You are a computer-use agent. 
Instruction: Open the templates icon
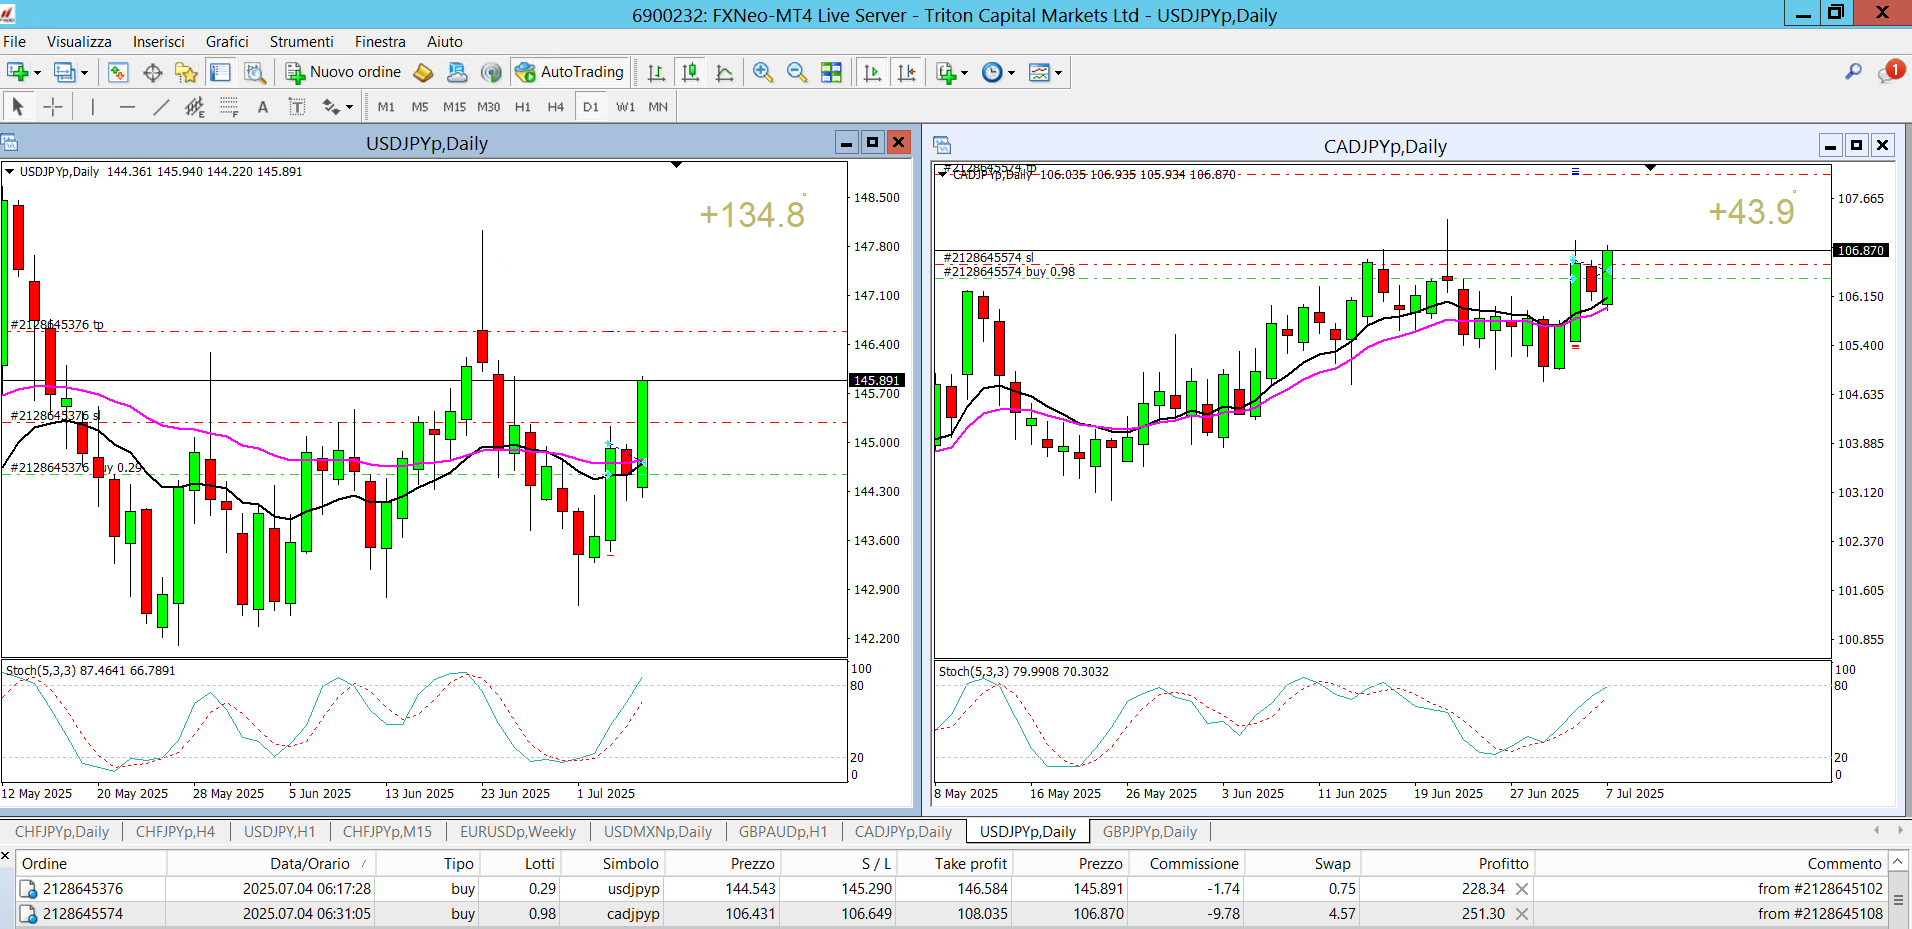tap(1039, 72)
